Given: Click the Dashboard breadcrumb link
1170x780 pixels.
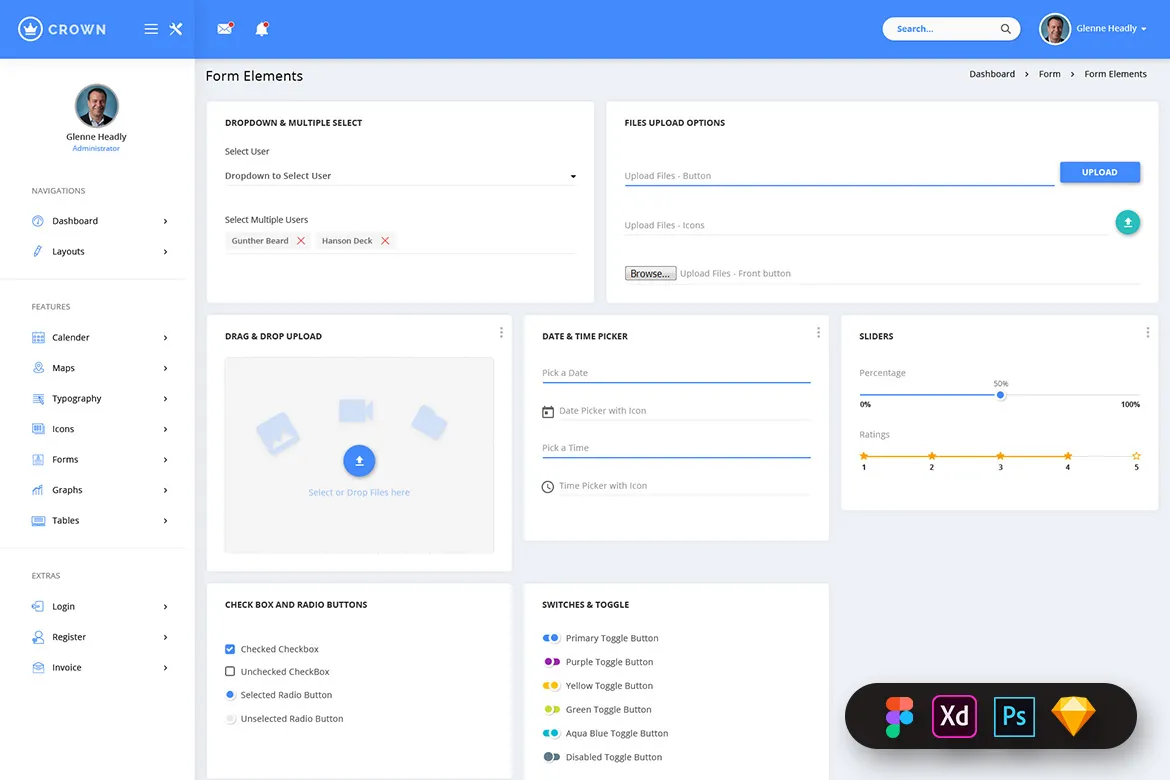Looking at the screenshot, I should (x=991, y=73).
